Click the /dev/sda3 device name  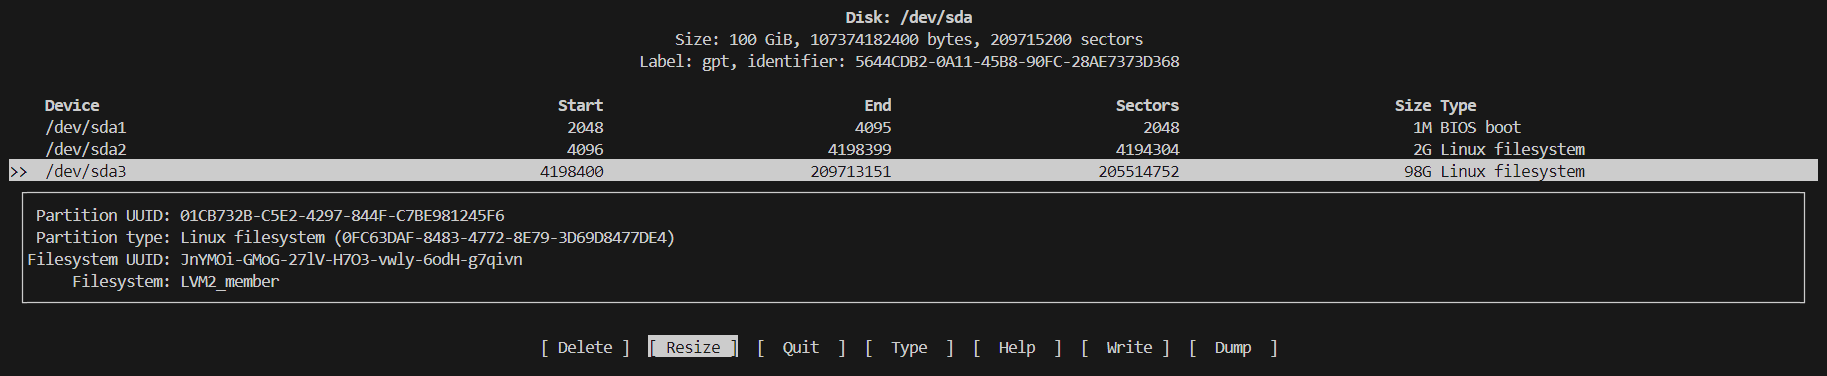pos(86,171)
